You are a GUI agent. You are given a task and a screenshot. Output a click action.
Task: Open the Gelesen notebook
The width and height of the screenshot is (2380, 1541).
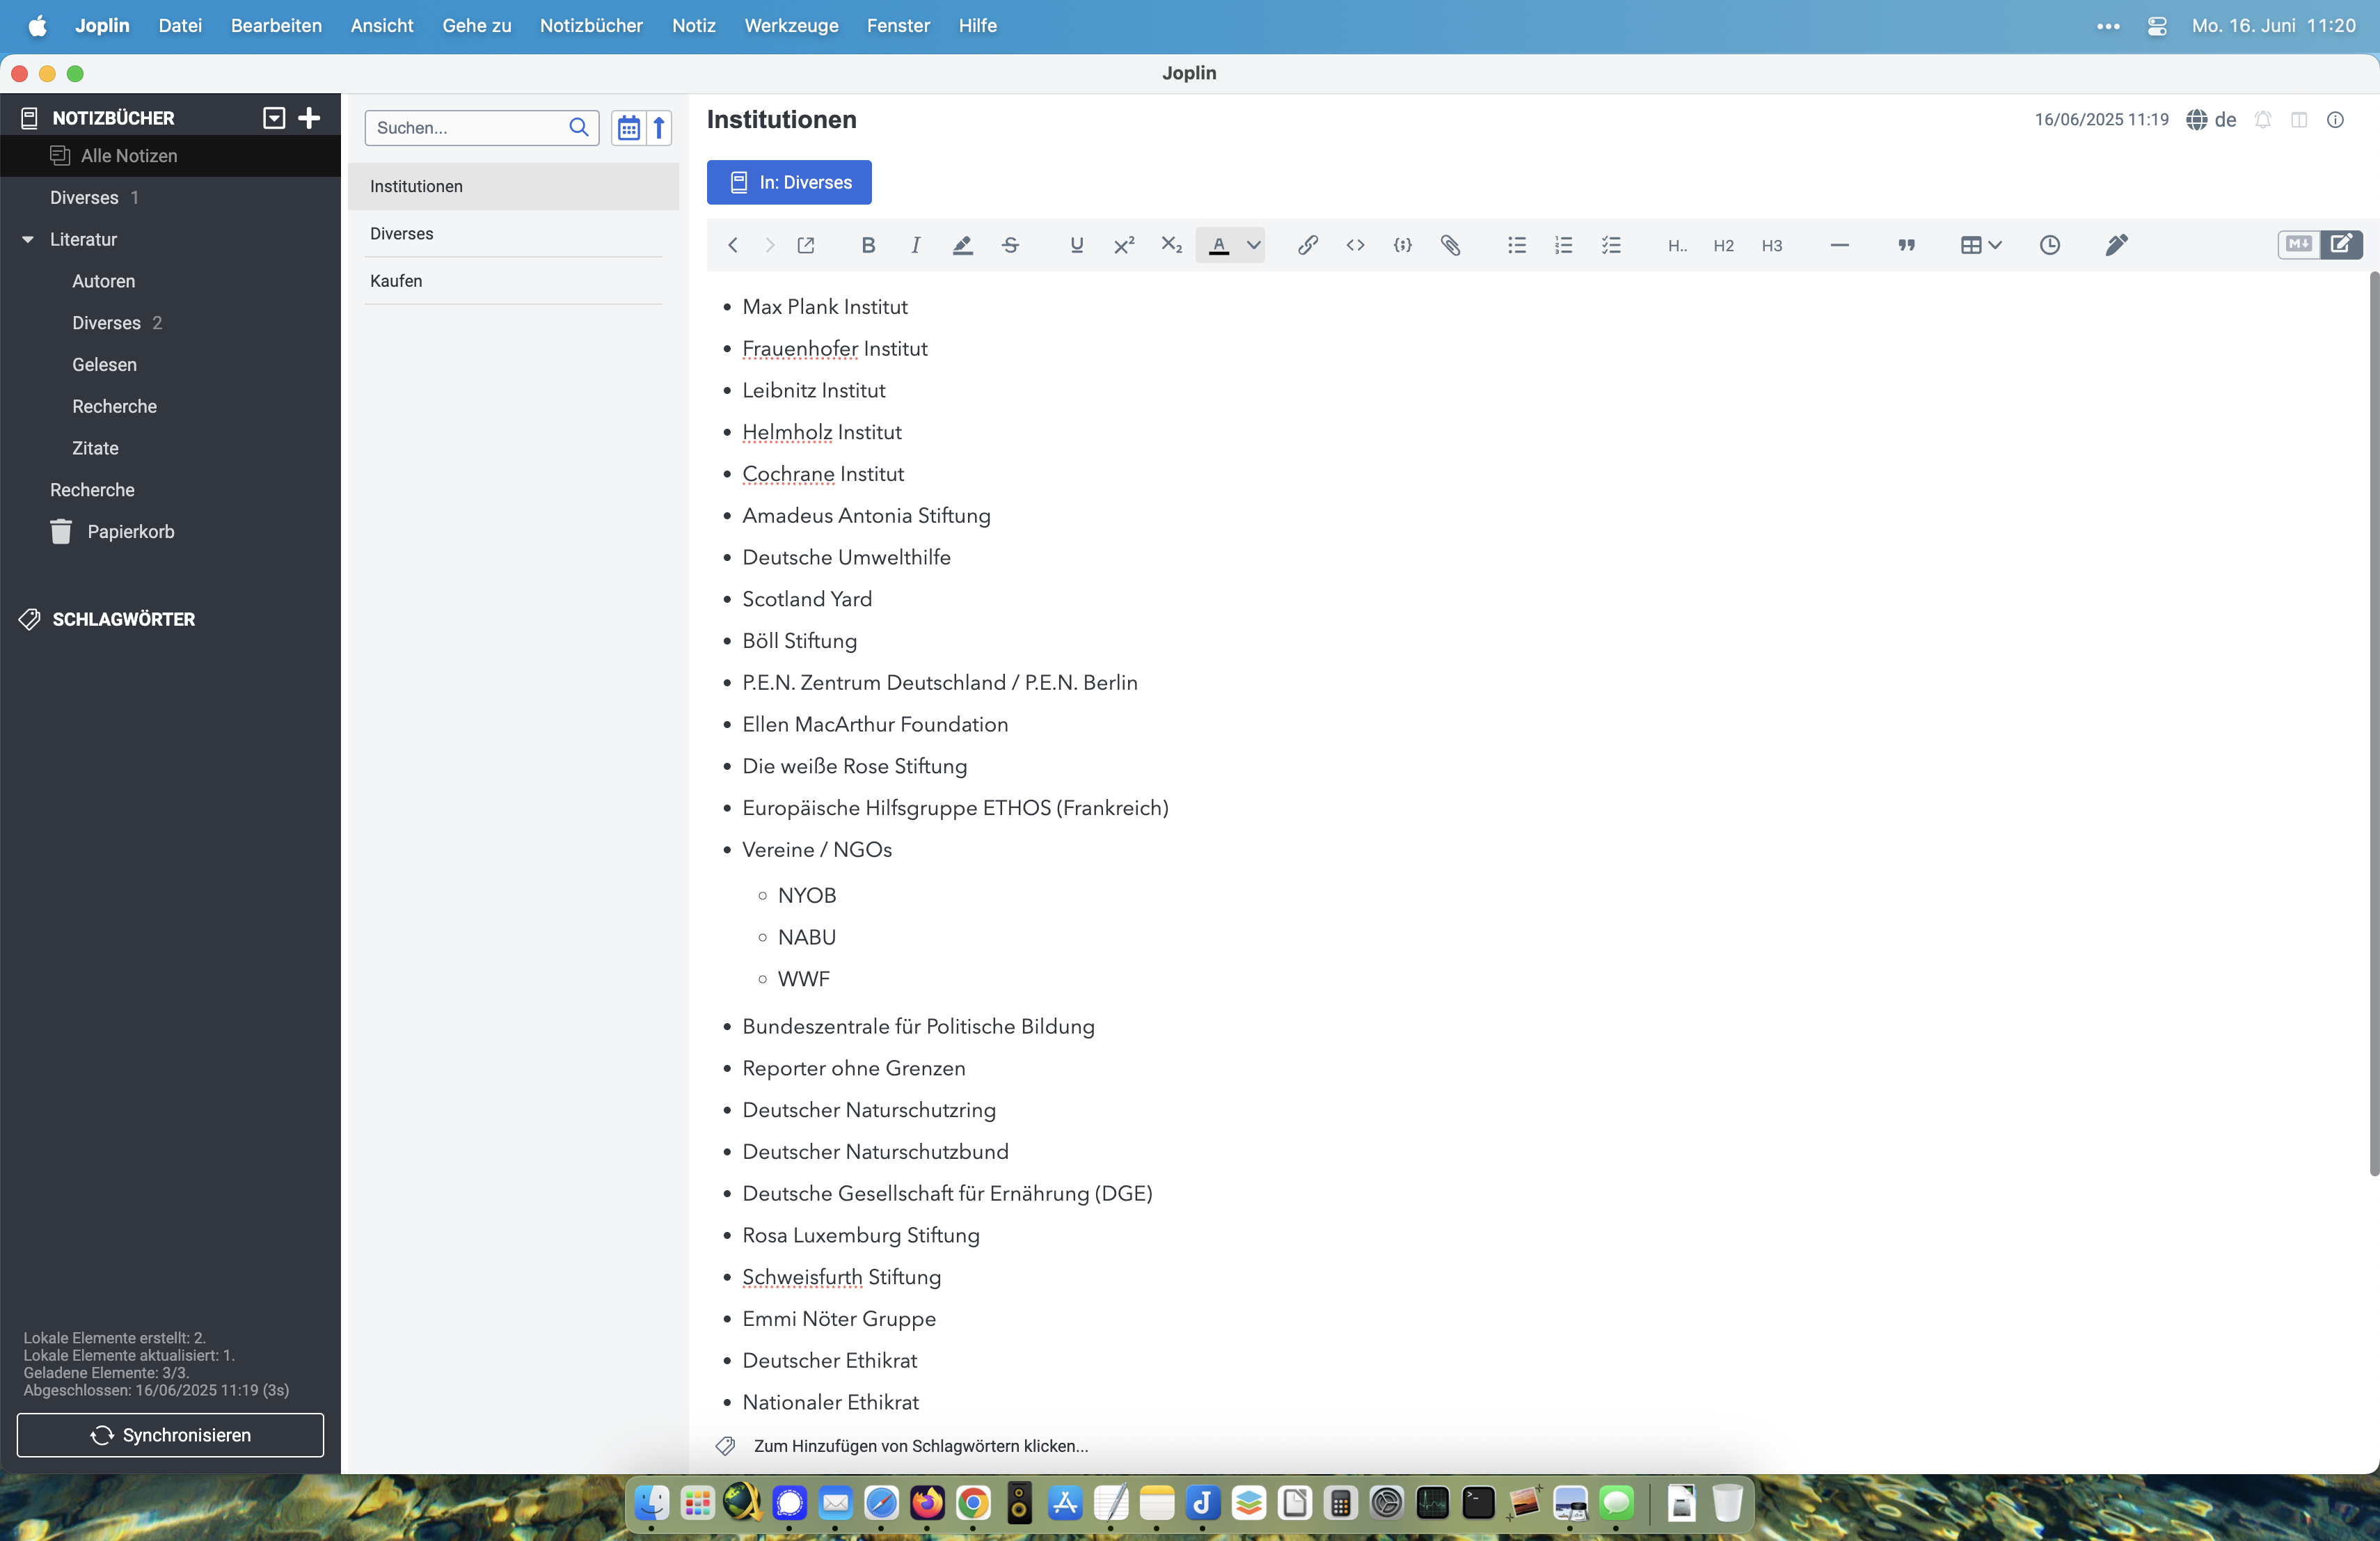pos(170,365)
